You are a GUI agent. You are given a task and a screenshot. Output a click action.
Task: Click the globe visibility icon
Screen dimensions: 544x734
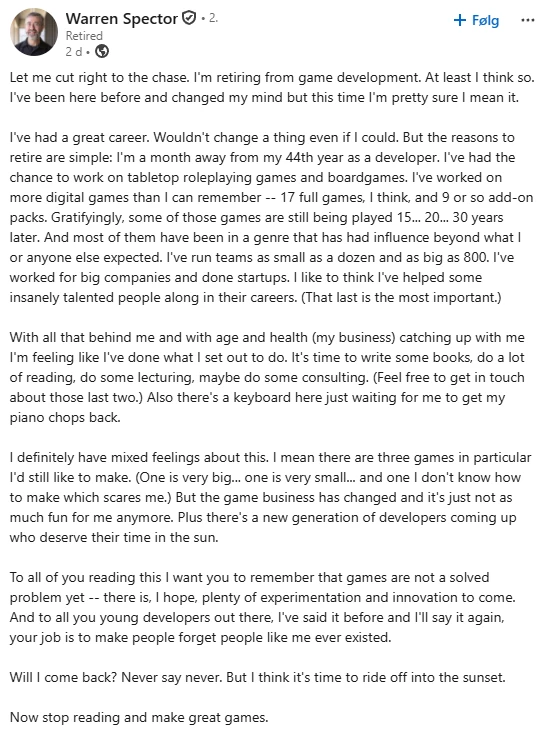pos(102,51)
